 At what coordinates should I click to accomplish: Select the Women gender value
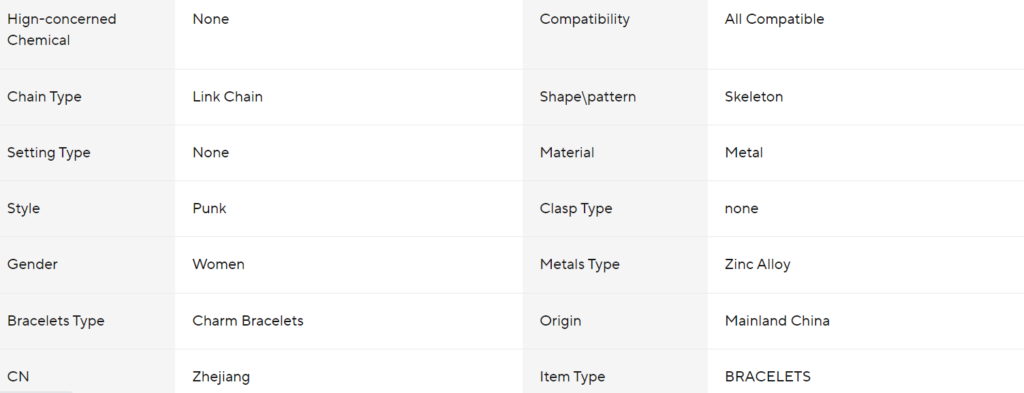(219, 264)
